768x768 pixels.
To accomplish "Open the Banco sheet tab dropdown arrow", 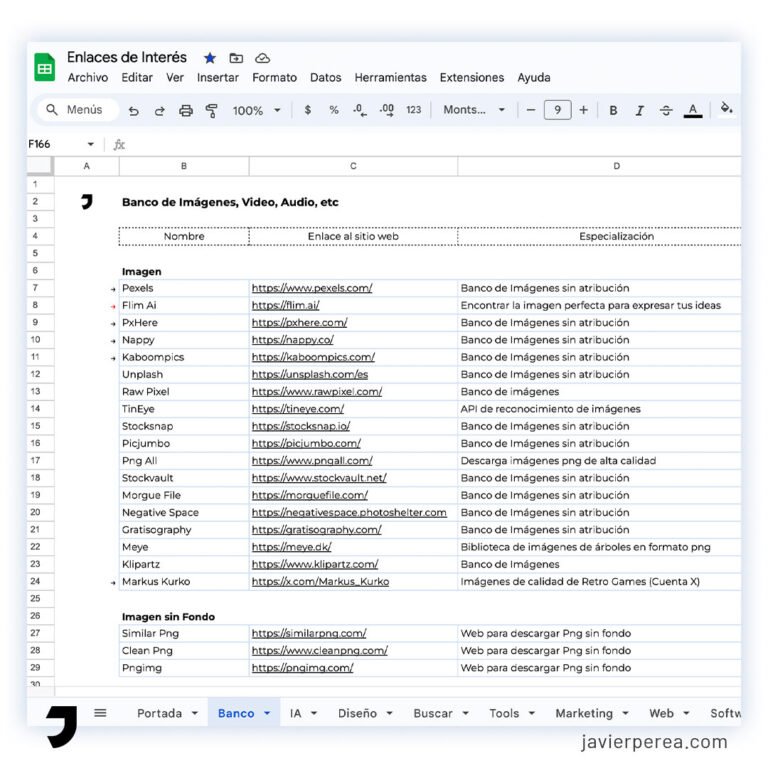I will pyautogui.click(x=267, y=713).
